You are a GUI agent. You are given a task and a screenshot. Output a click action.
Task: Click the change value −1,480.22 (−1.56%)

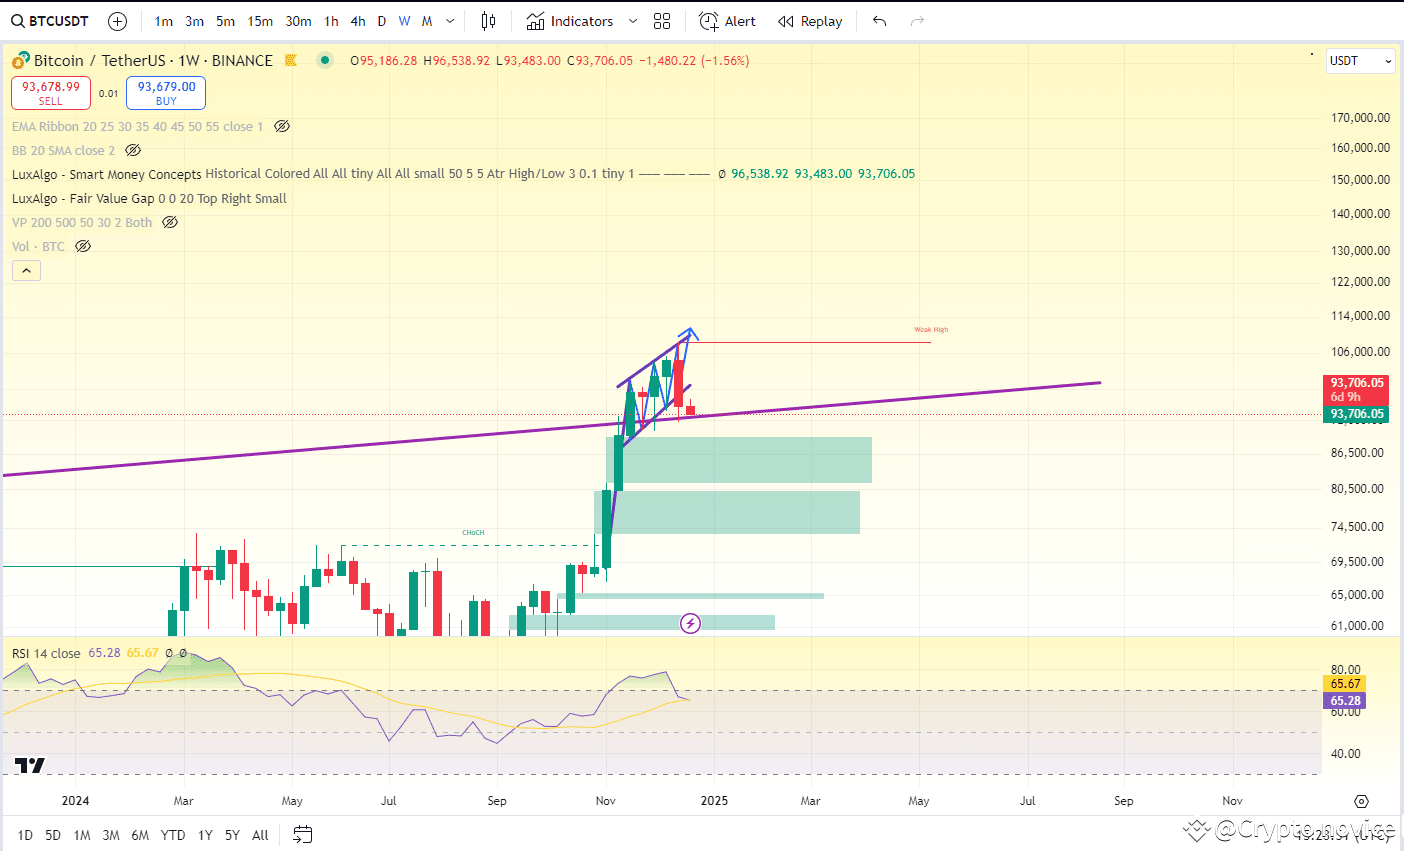pyautogui.click(x=694, y=61)
